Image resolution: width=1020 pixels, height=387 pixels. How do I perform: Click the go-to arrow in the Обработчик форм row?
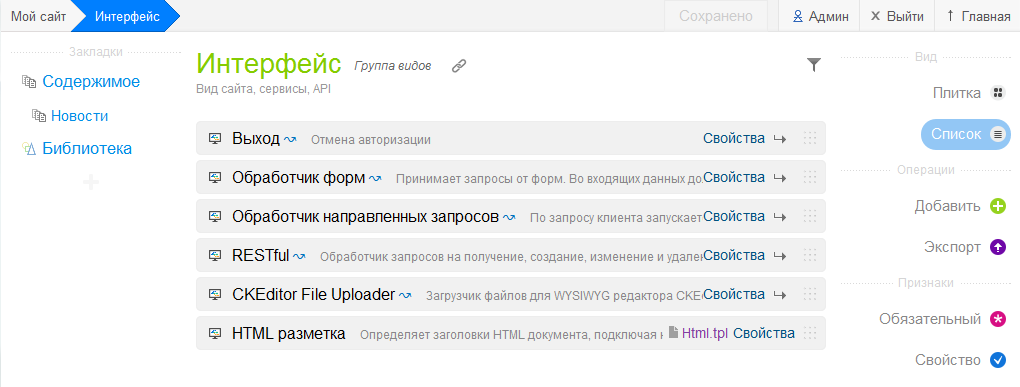tap(780, 178)
